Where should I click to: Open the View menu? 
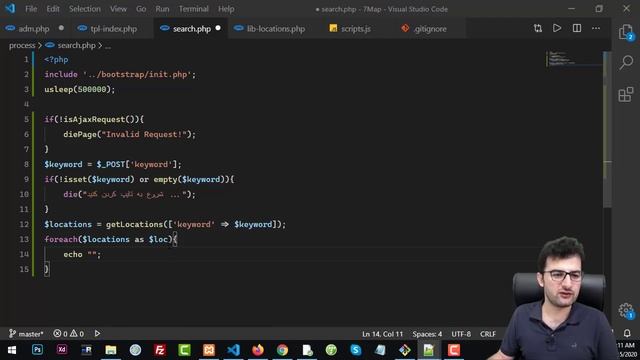coord(118,9)
